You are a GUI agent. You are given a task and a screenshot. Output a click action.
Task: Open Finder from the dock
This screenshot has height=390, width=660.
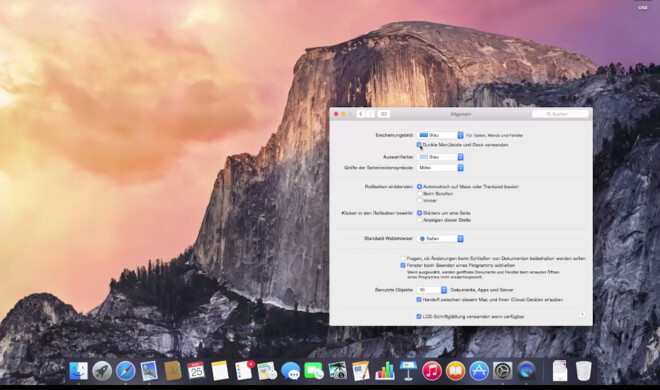[x=78, y=371]
